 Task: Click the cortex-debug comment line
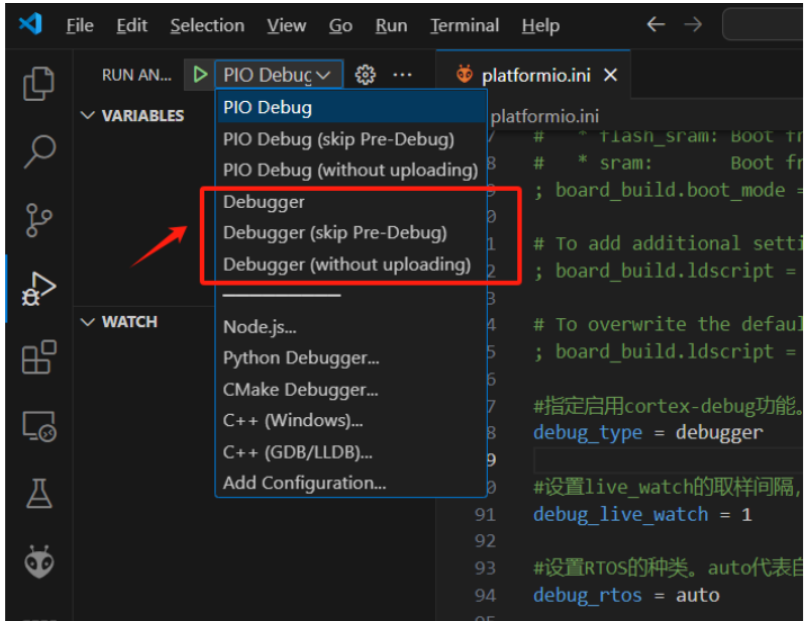pos(668,406)
